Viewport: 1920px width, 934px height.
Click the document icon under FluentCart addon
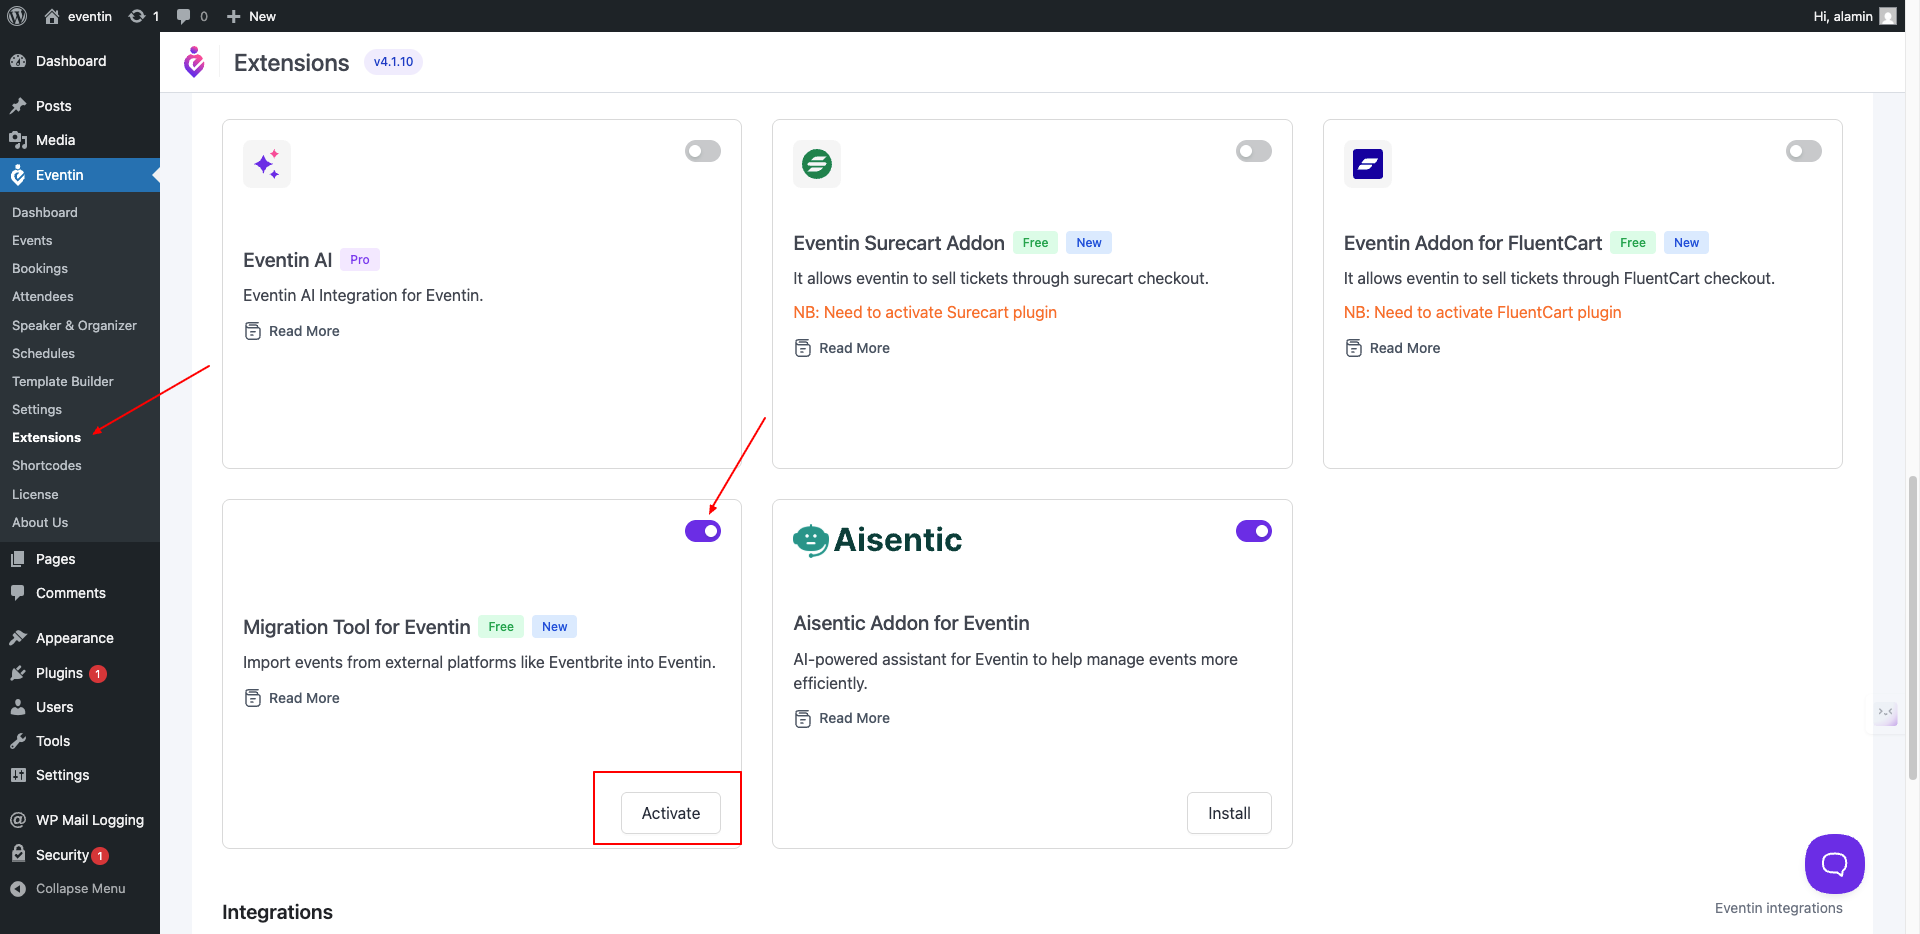(1354, 348)
